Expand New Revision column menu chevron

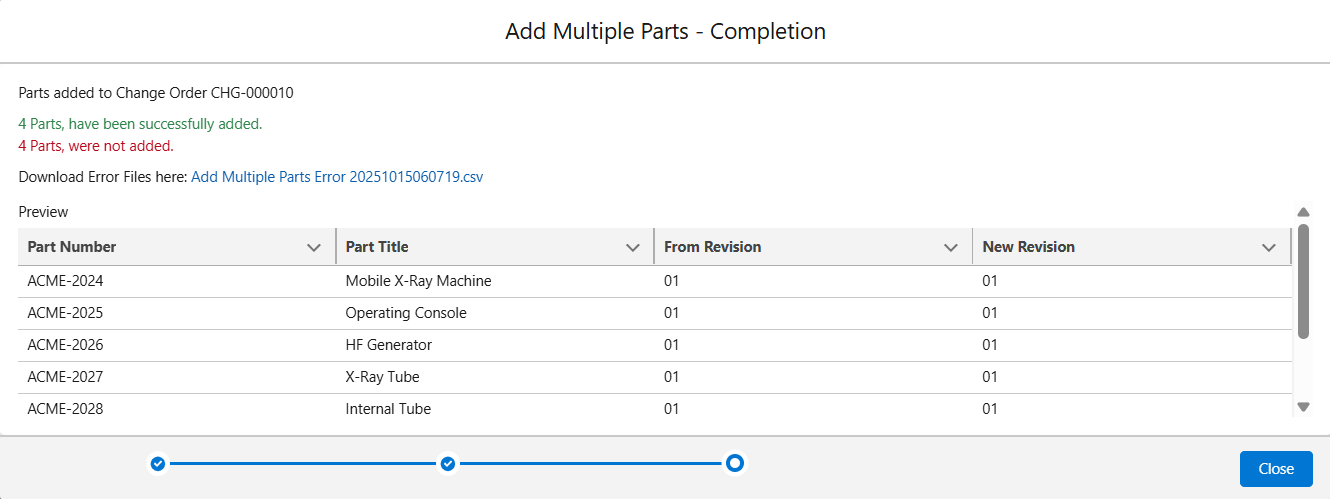(x=1269, y=248)
